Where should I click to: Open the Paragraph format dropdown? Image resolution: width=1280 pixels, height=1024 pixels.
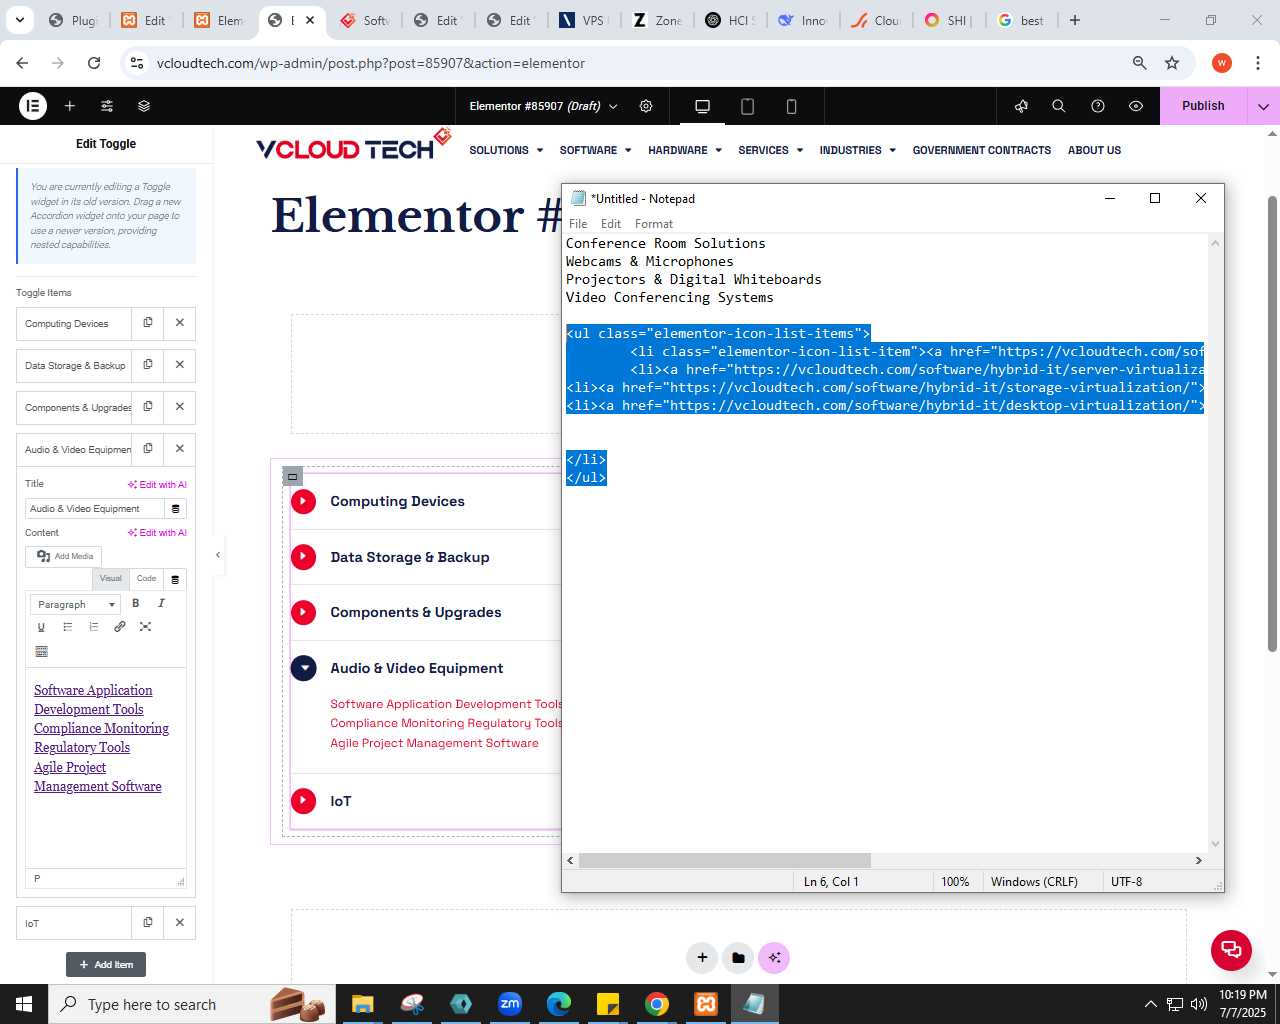pos(76,604)
